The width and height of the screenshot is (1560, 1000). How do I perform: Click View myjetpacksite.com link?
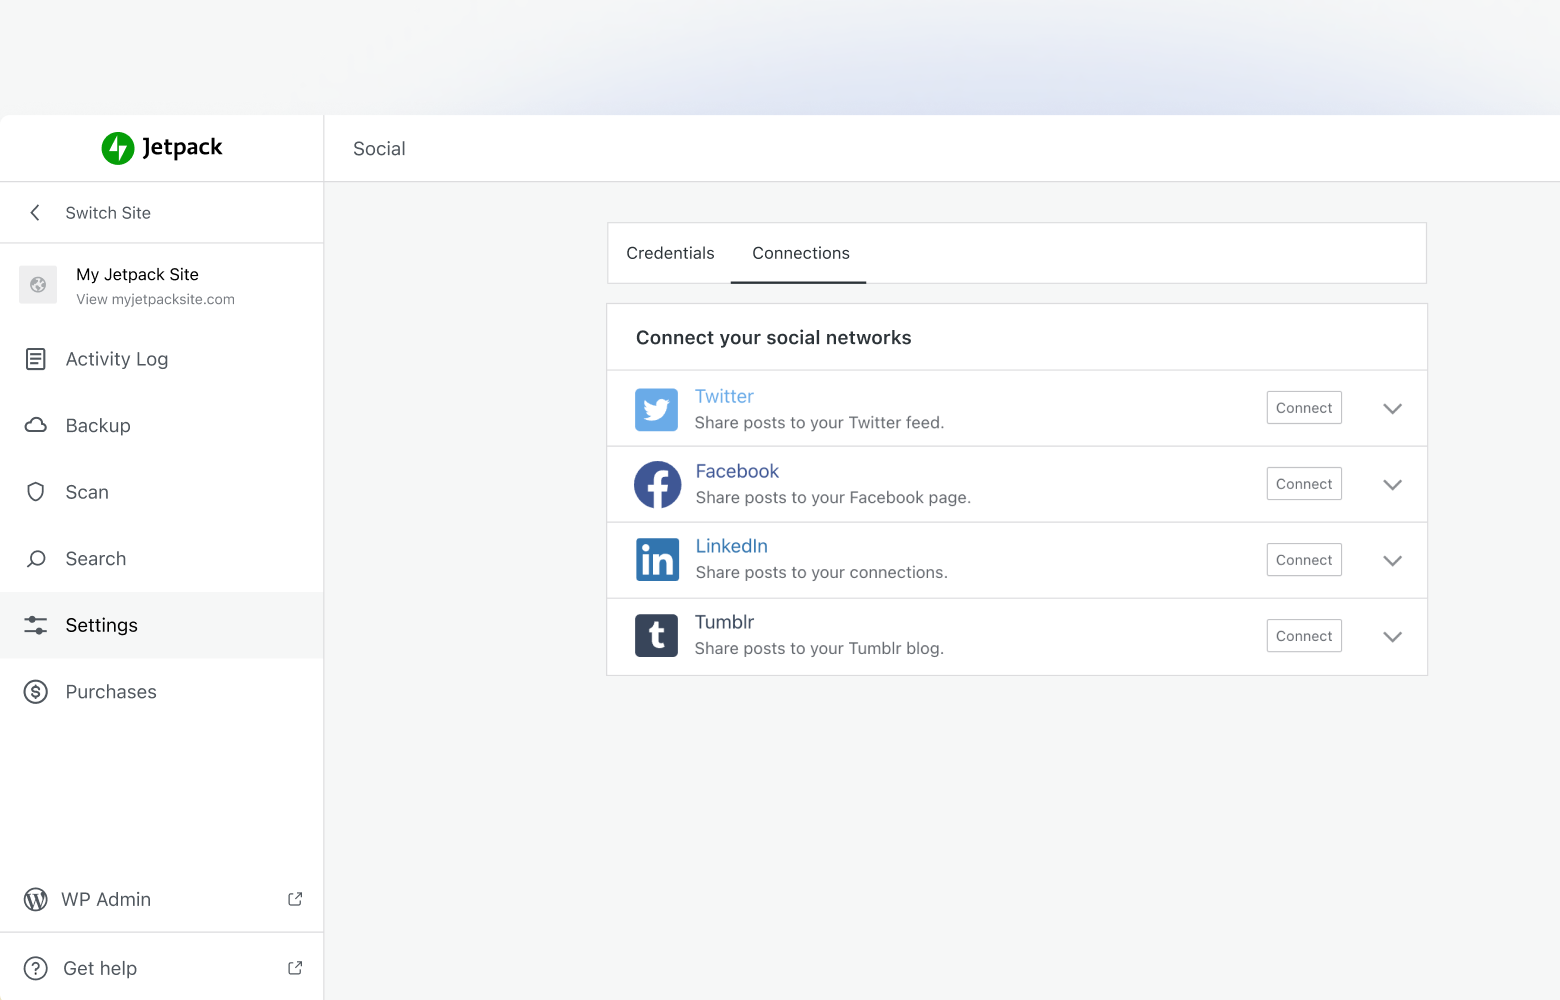(155, 299)
